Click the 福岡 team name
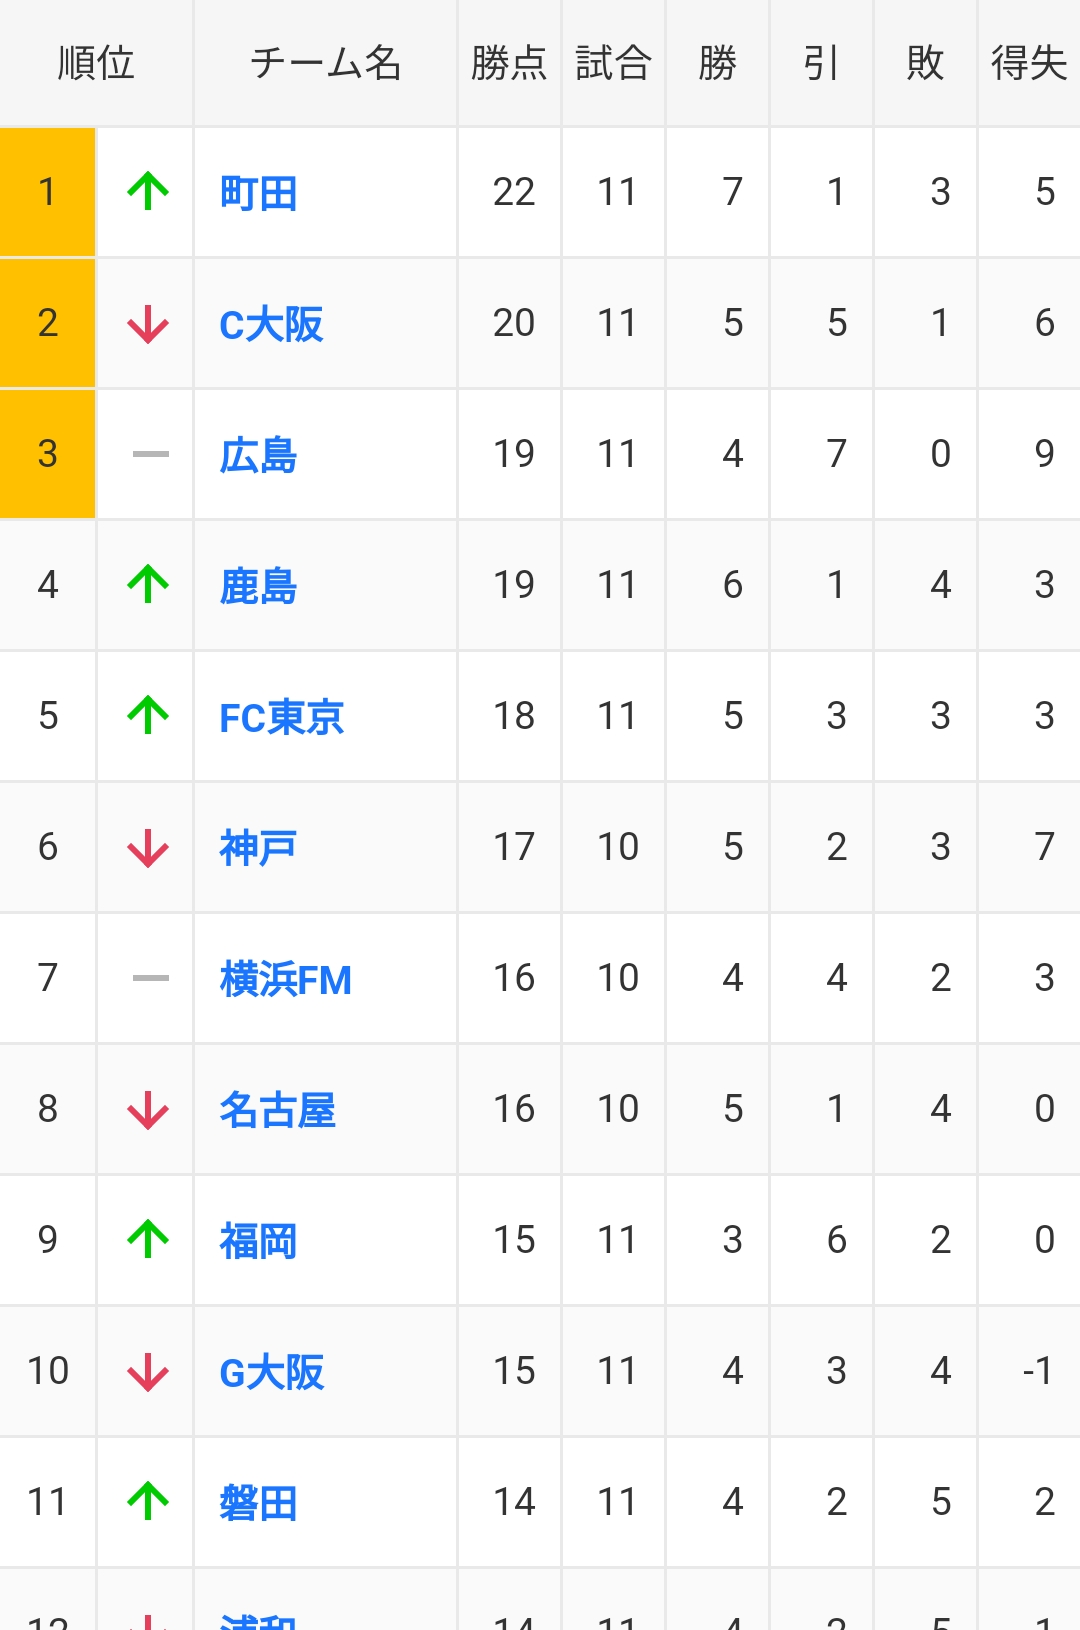The image size is (1080, 1630). pyautogui.click(x=258, y=1242)
